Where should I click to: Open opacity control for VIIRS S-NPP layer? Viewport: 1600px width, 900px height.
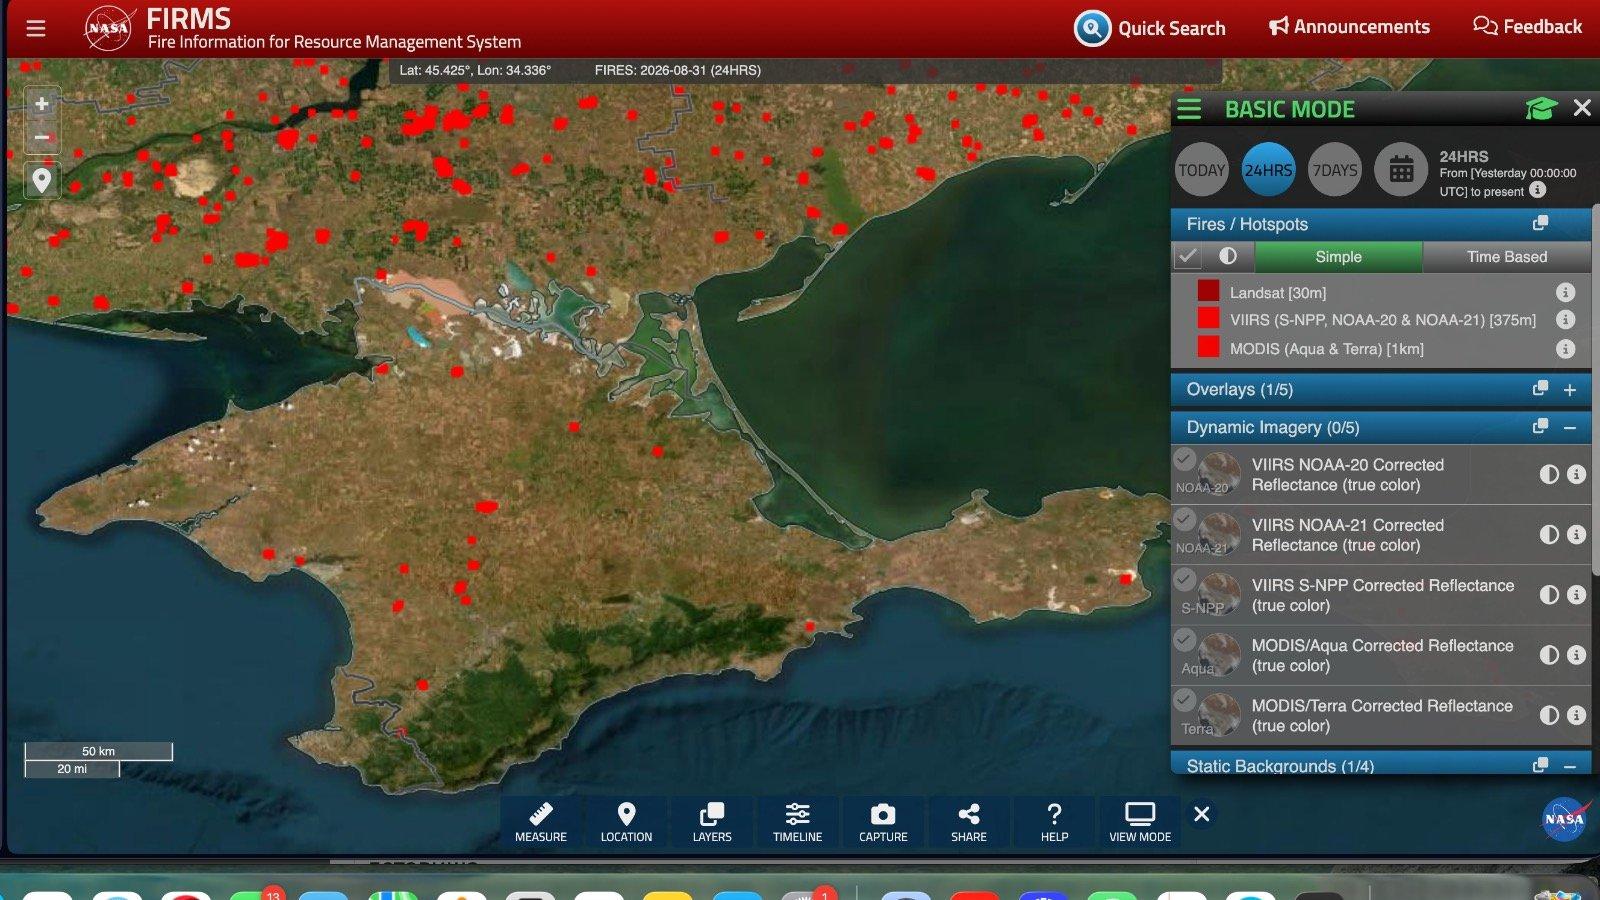1549,595
